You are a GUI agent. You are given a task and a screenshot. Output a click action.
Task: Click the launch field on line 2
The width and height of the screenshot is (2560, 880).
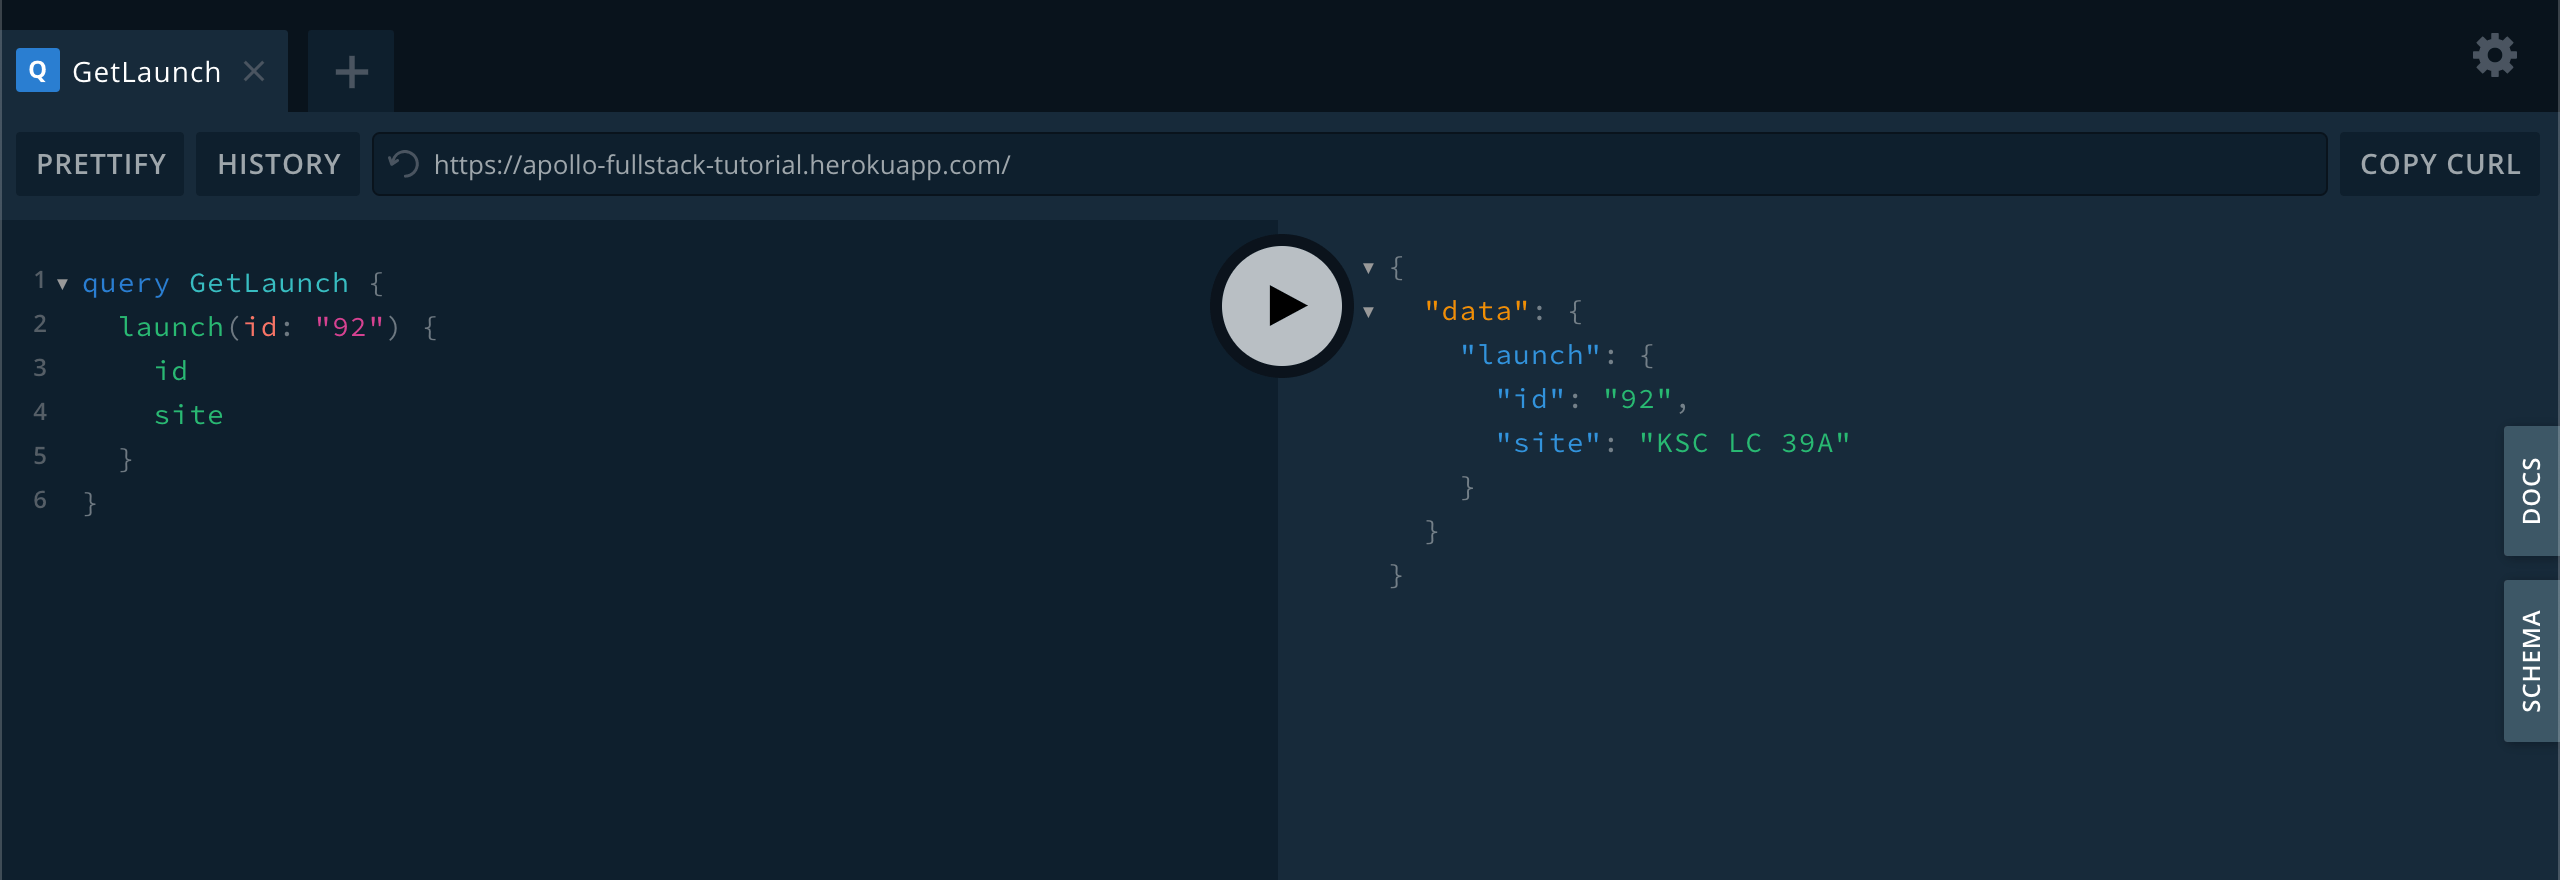171,327
